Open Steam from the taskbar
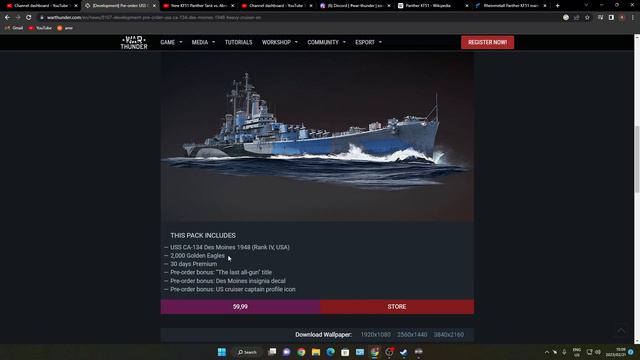This screenshot has width=640, height=360. [x=404, y=352]
